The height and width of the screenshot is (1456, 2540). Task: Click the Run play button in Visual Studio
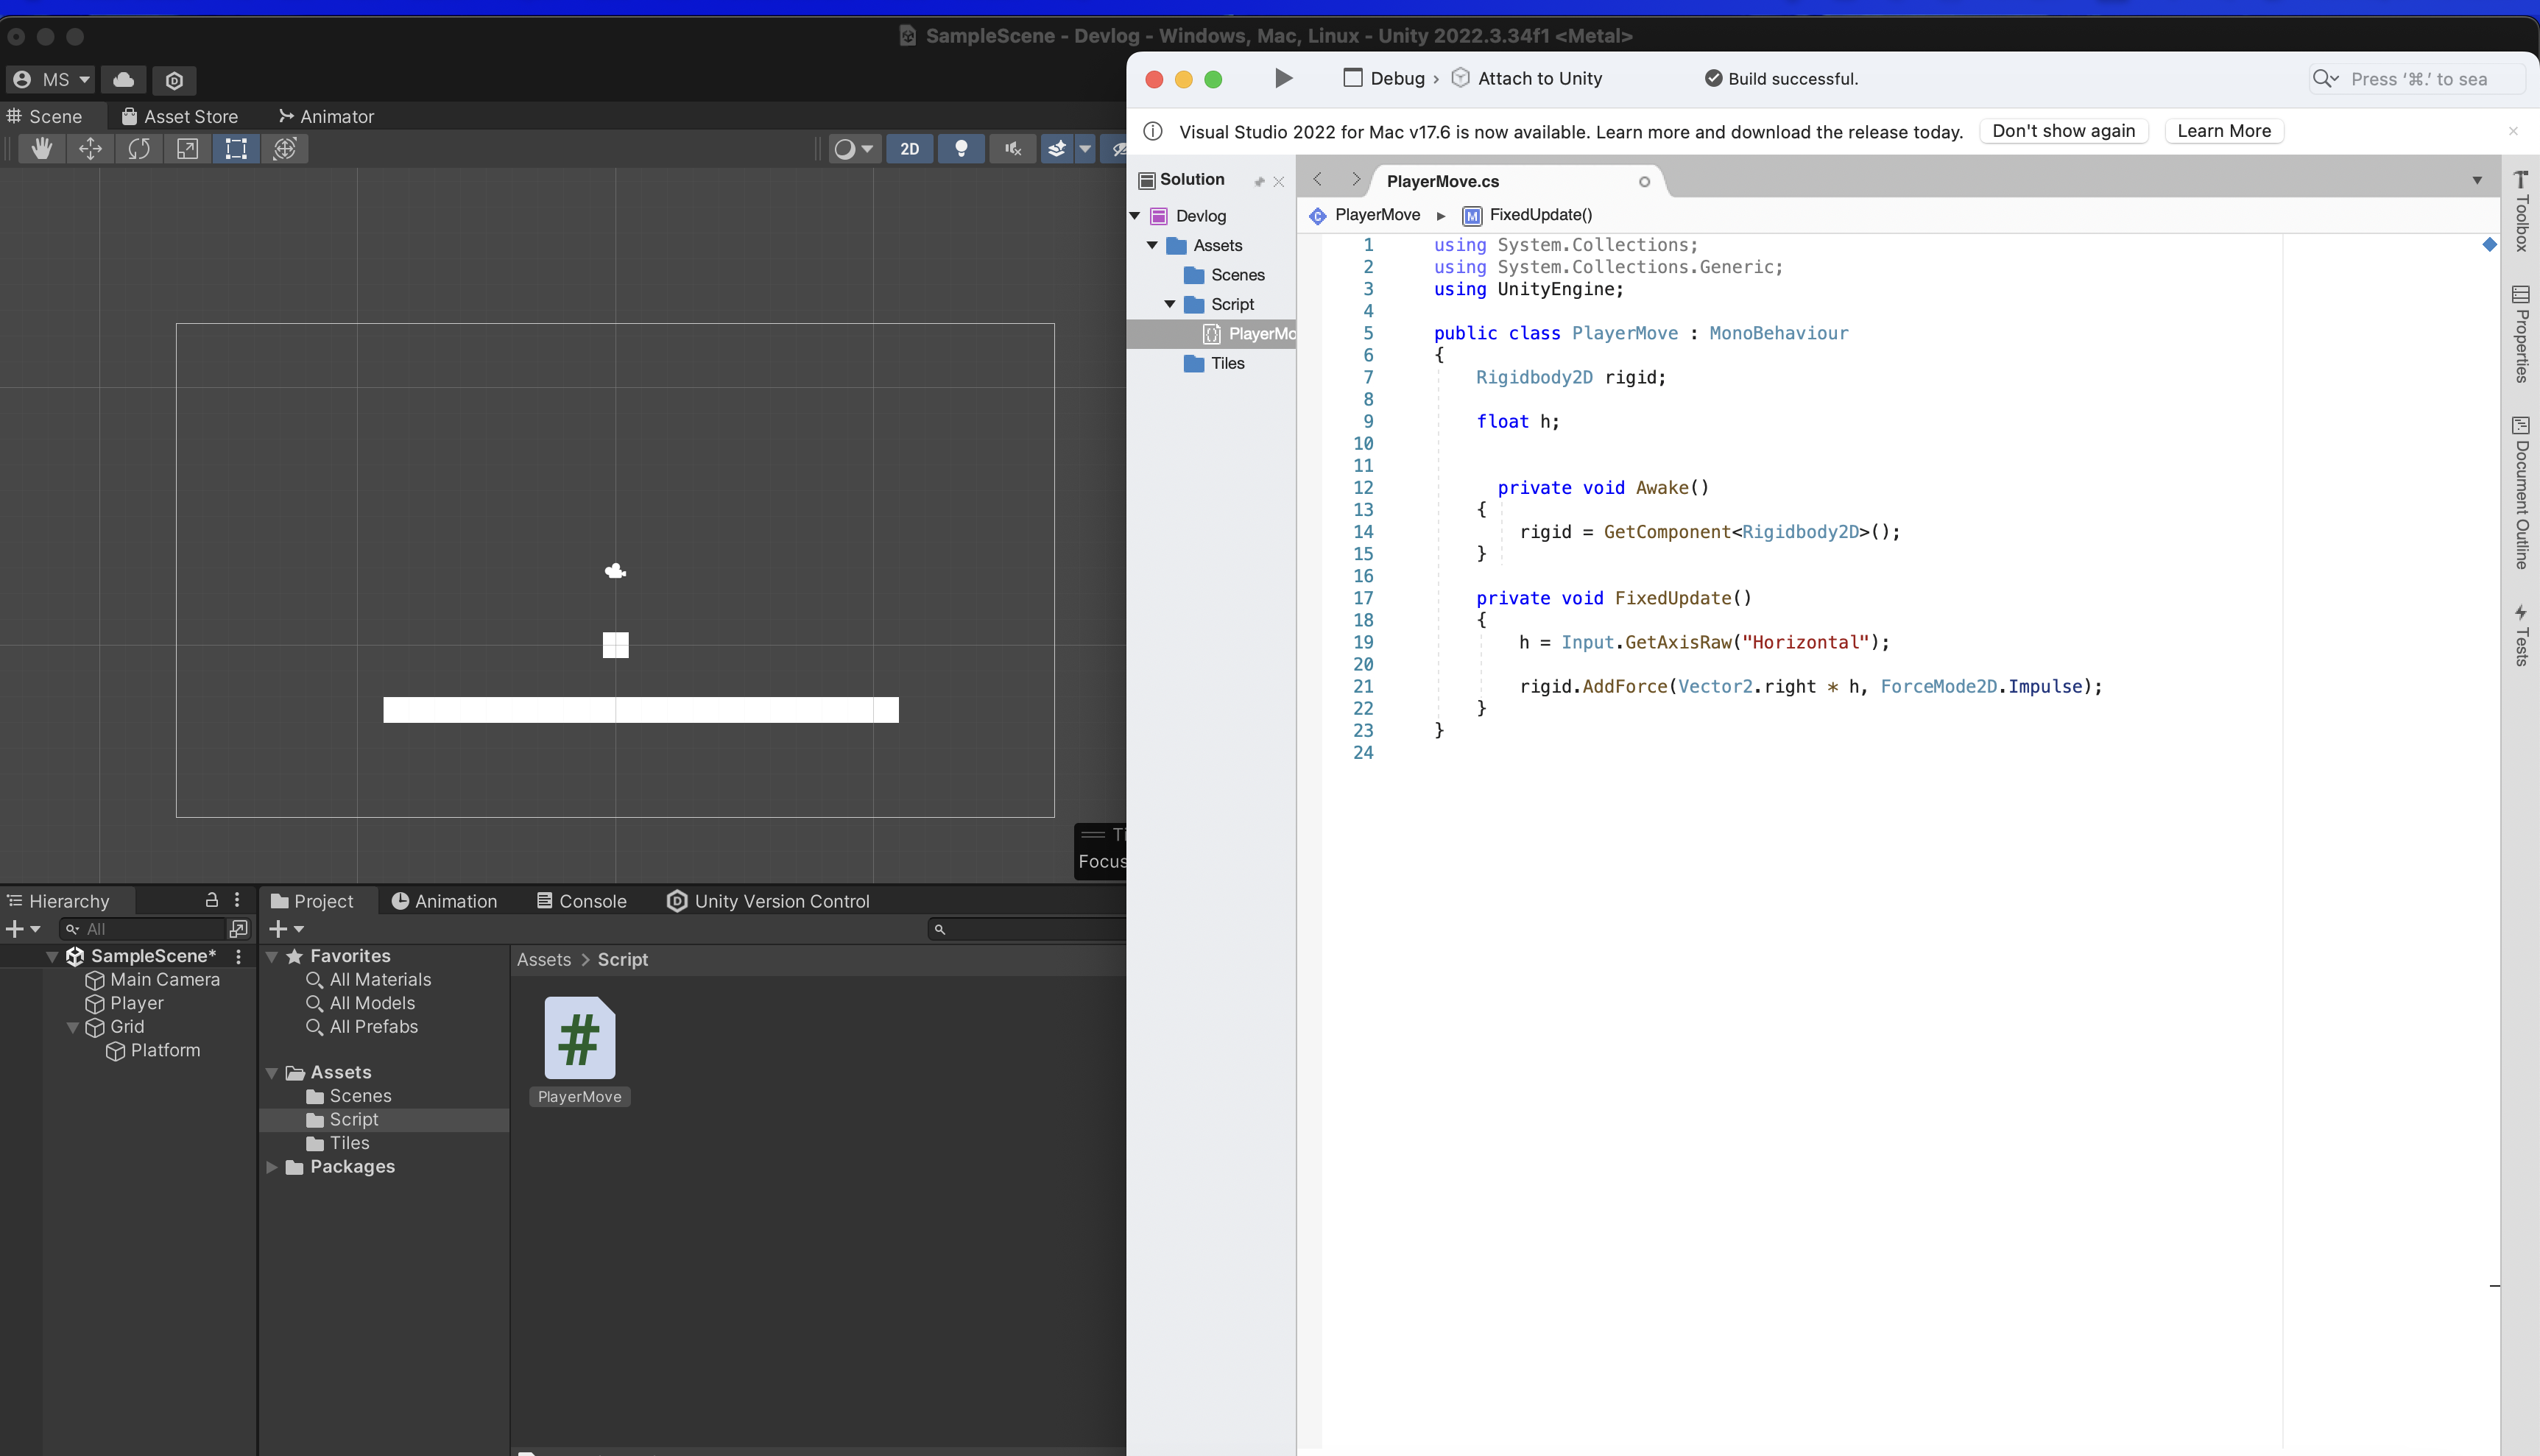[x=1283, y=78]
